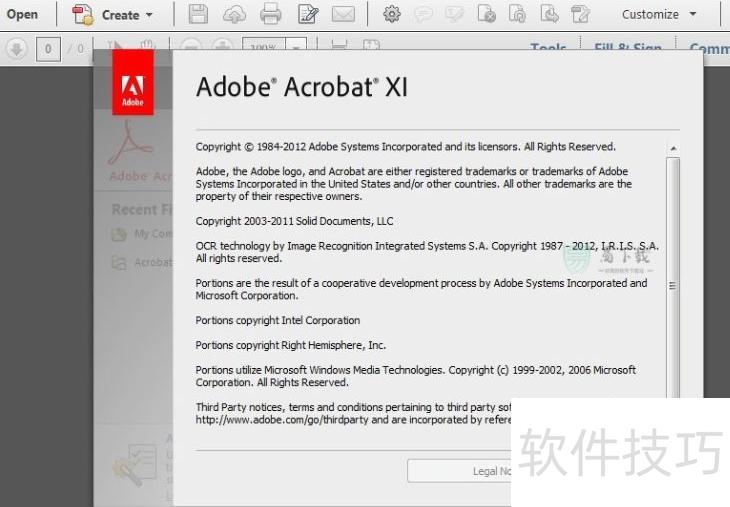
Task: Open My Computer in Recent Files
Action: pos(142,234)
